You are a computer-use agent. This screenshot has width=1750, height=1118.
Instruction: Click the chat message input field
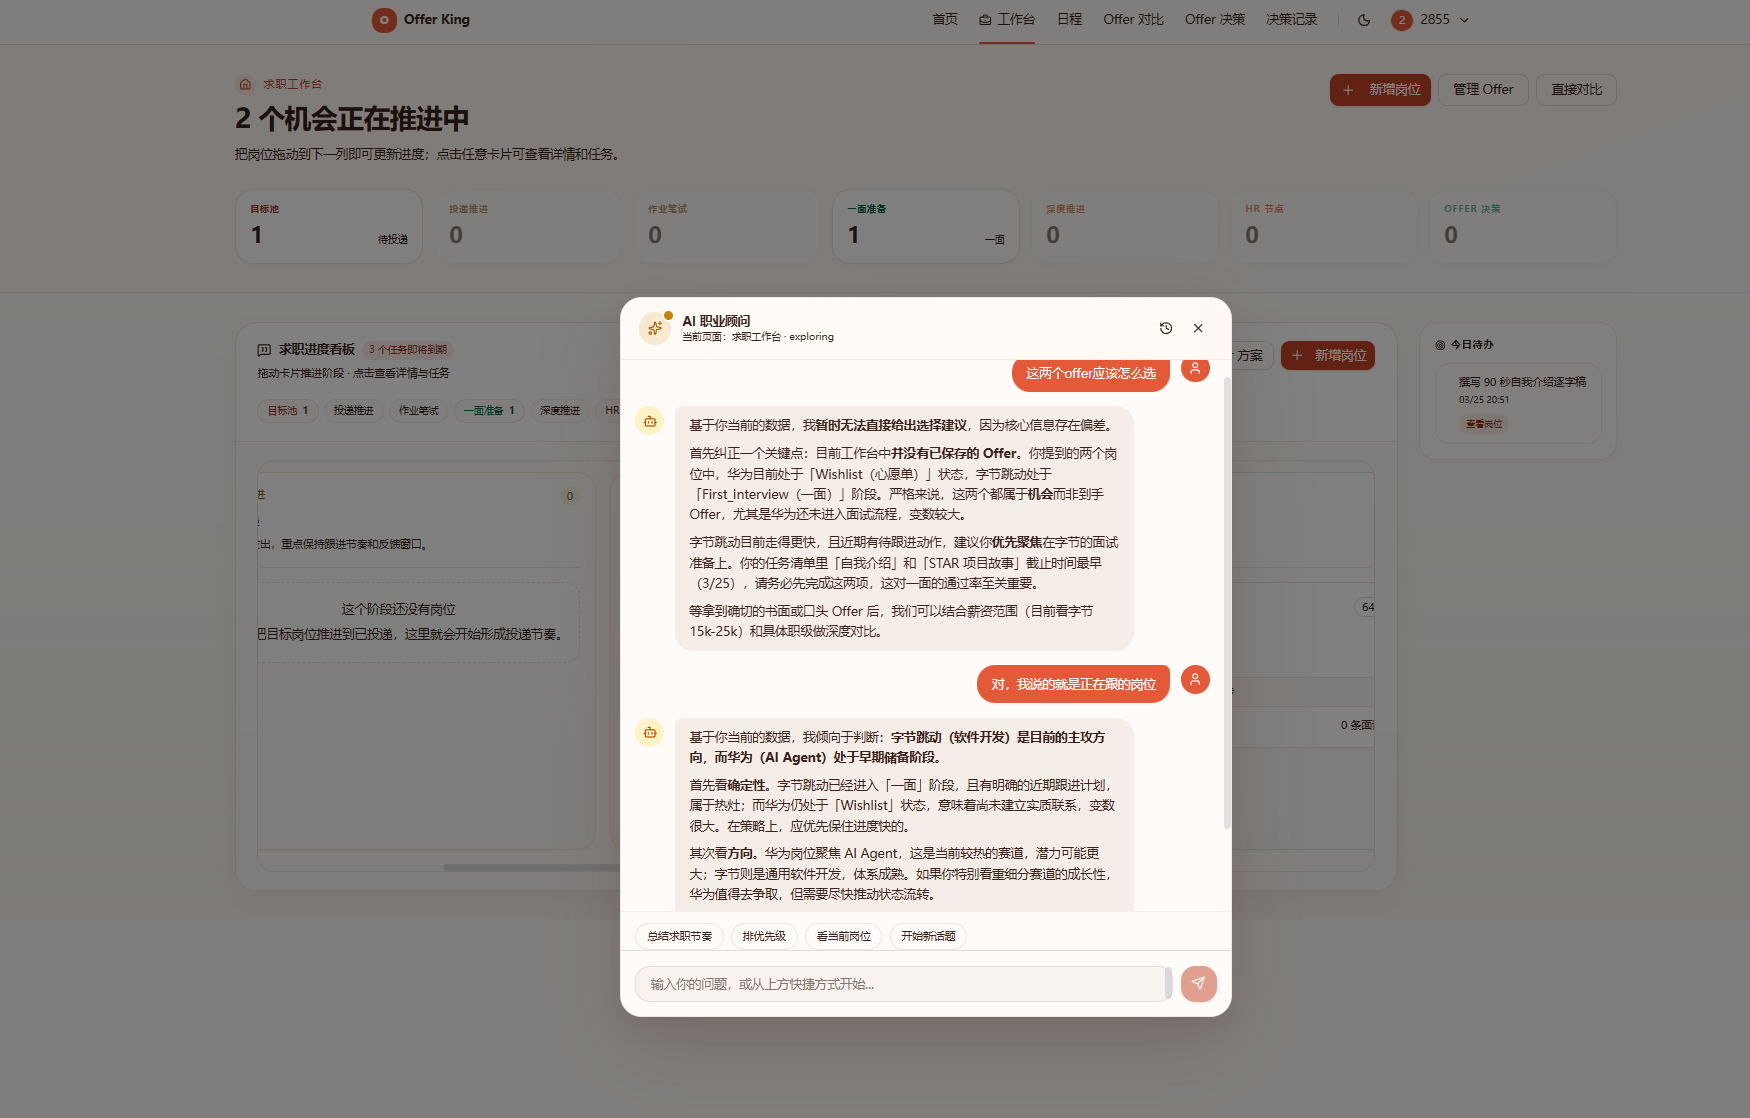click(x=900, y=984)
